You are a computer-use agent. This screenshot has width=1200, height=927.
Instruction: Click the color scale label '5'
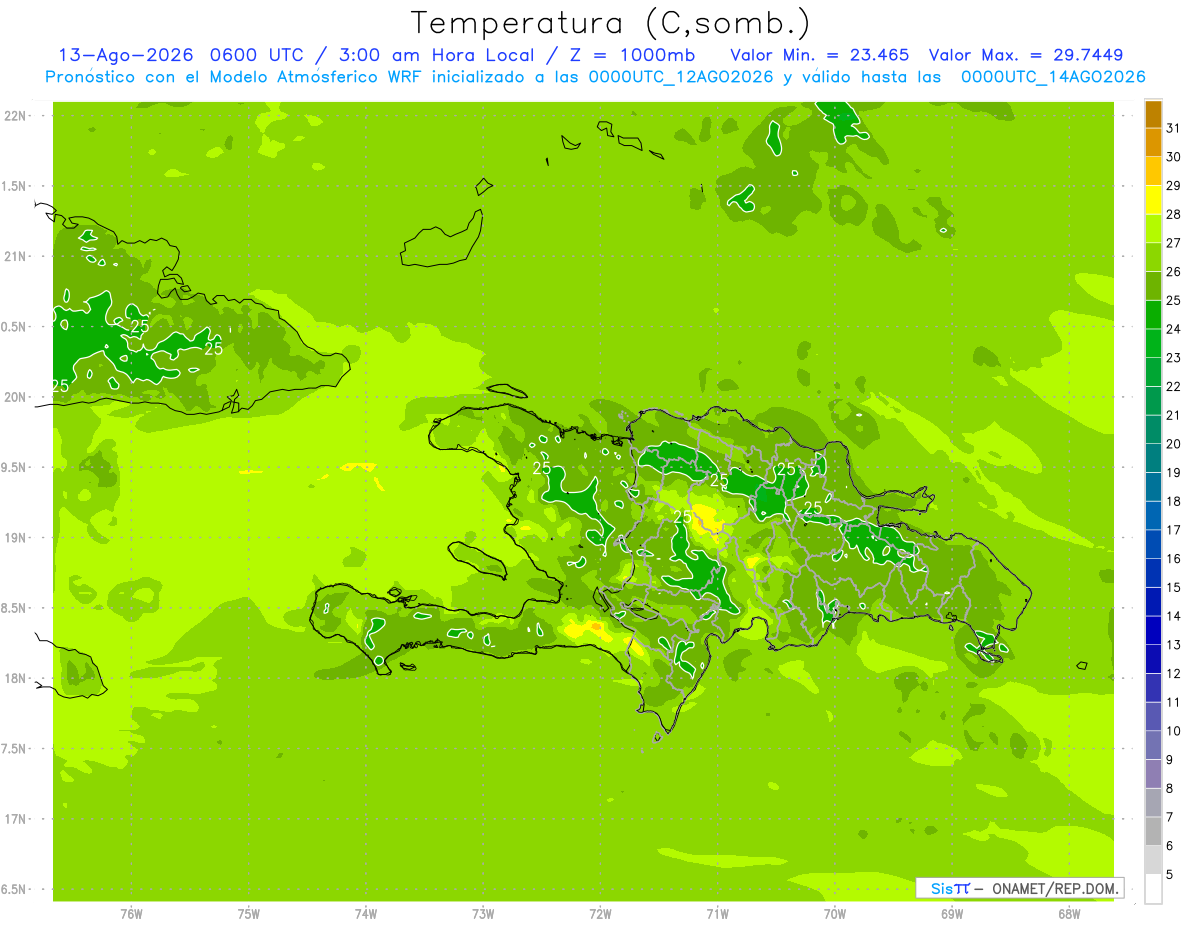[x=1170, y=875]
